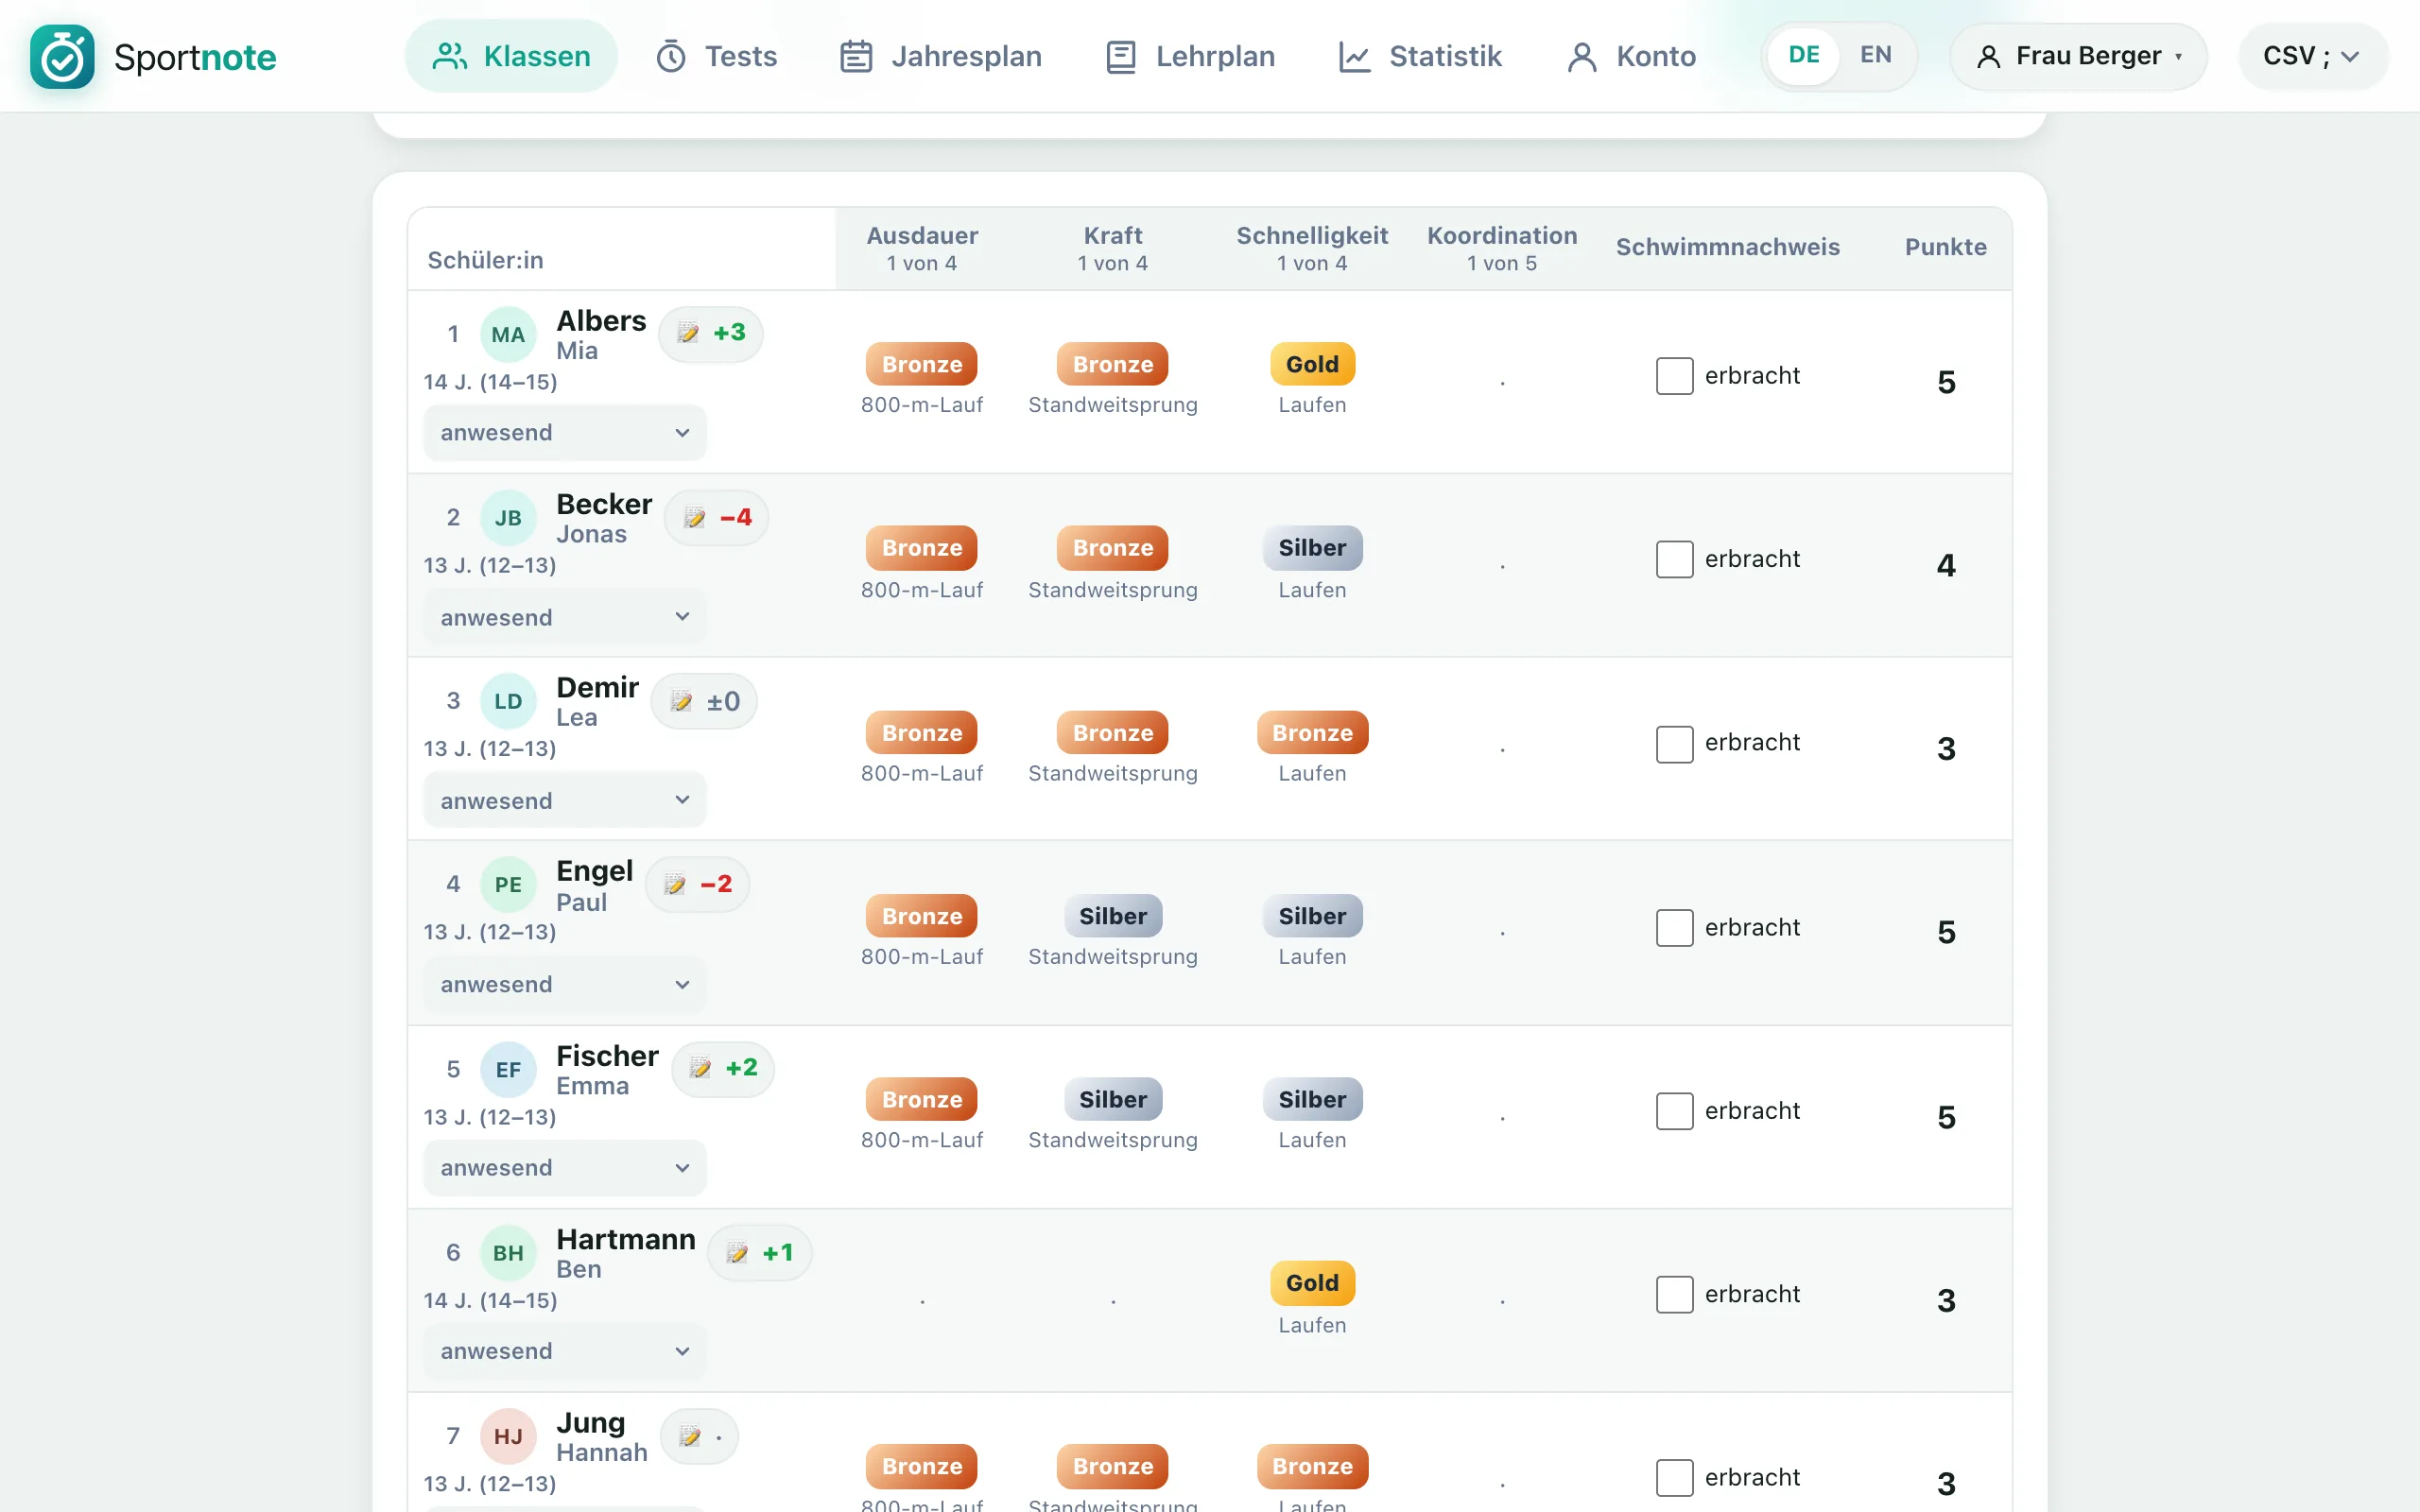Open the anwesend dropdown for Albers Mia

[565, 433]
